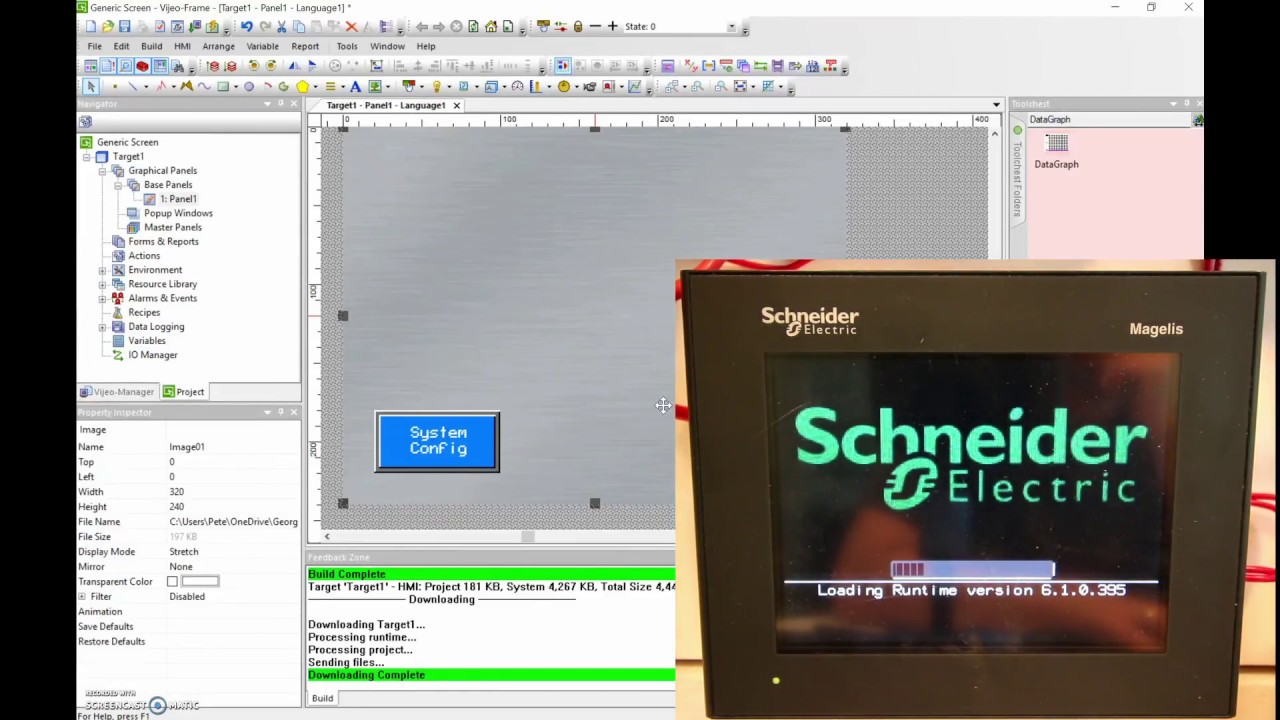
Task: Select the ellipse drawing tool
Action: coord(249,87)
